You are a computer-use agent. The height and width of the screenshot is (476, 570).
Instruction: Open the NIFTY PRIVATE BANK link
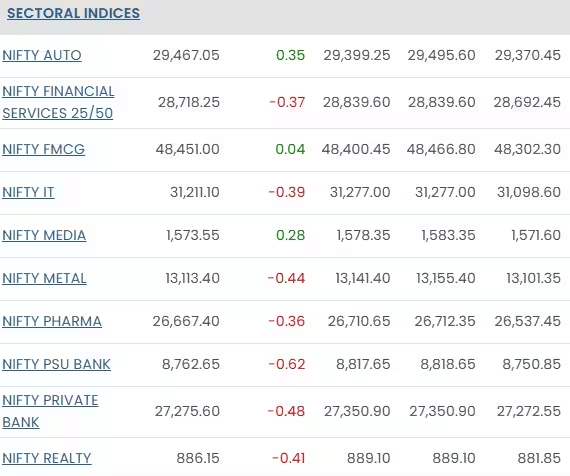coord(50,411)
